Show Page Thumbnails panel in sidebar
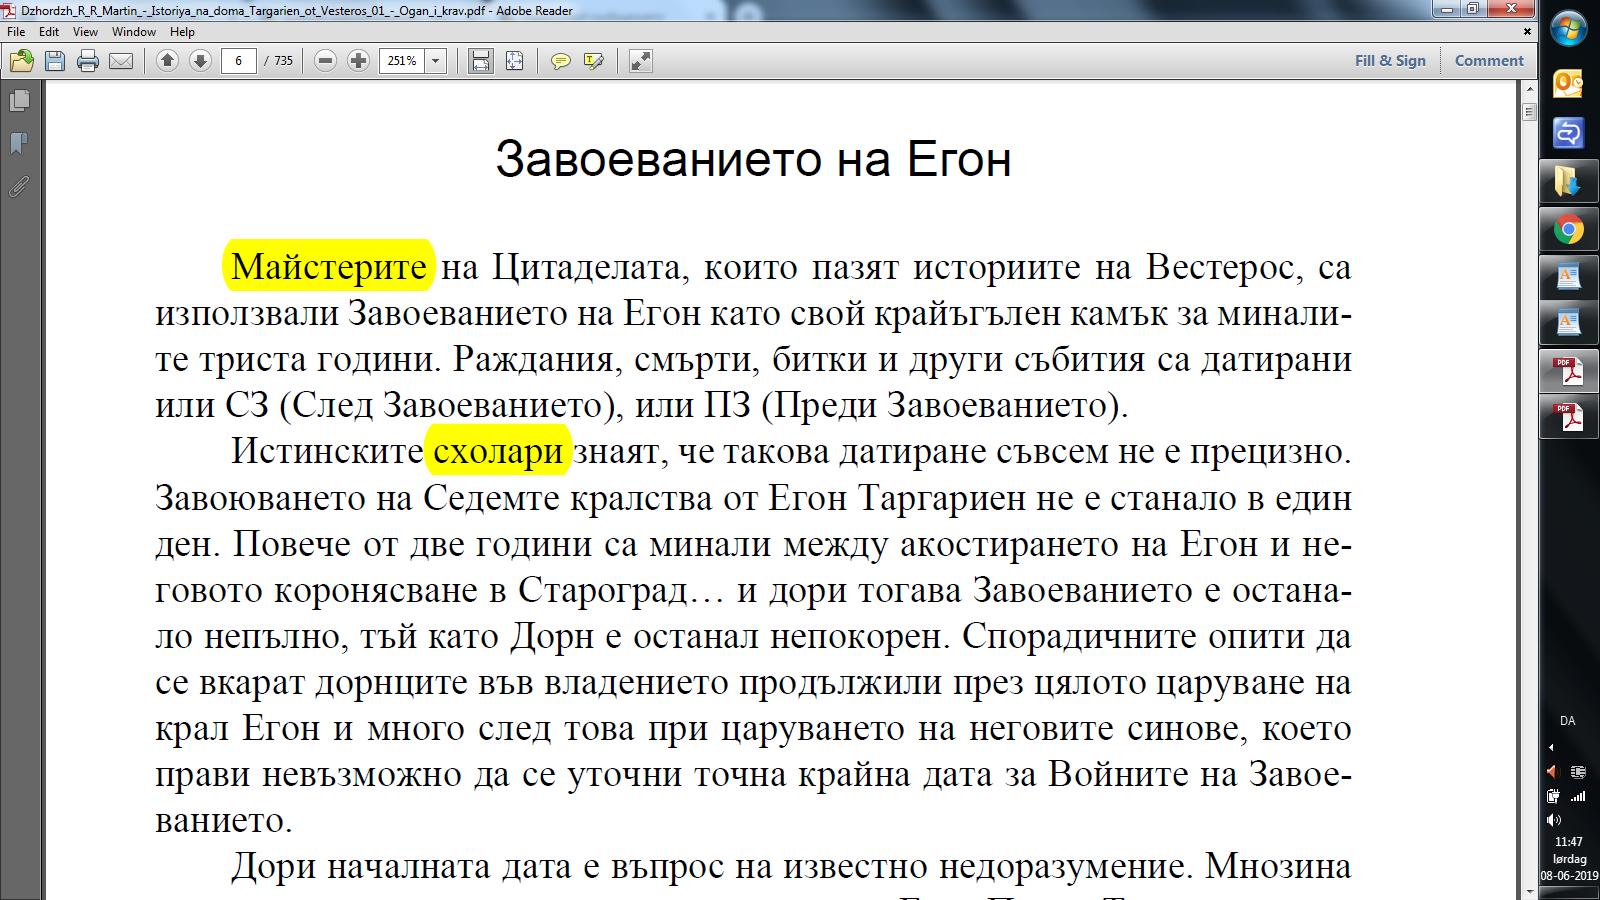Image resolution: width=1600 pixels, height=900 pixels. click(x=19, y=100)
